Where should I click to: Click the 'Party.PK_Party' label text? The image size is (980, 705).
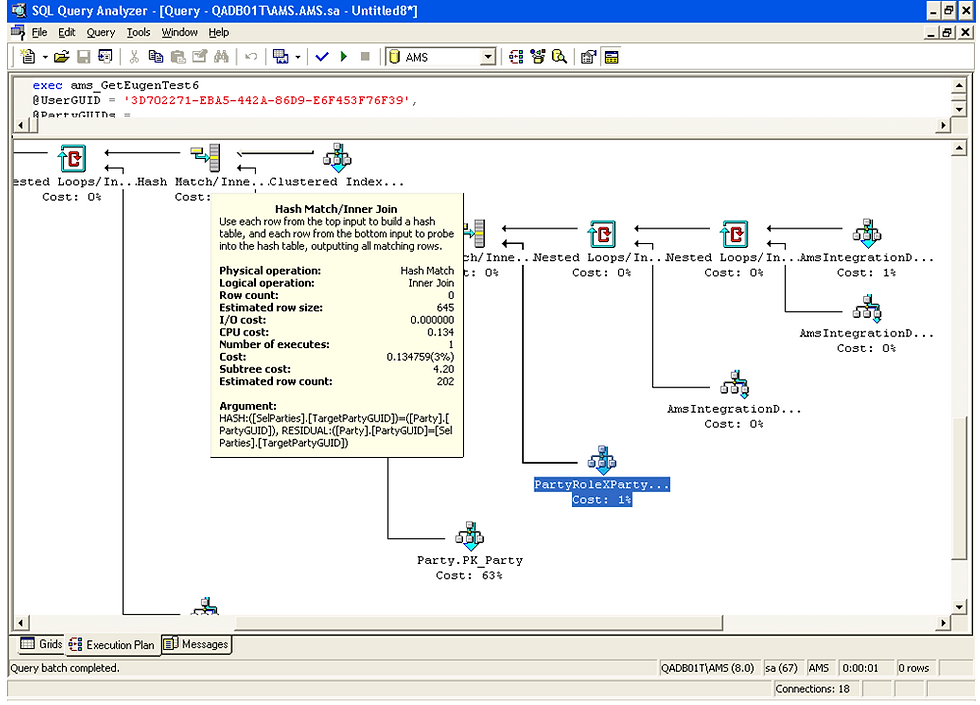(469, 560)
